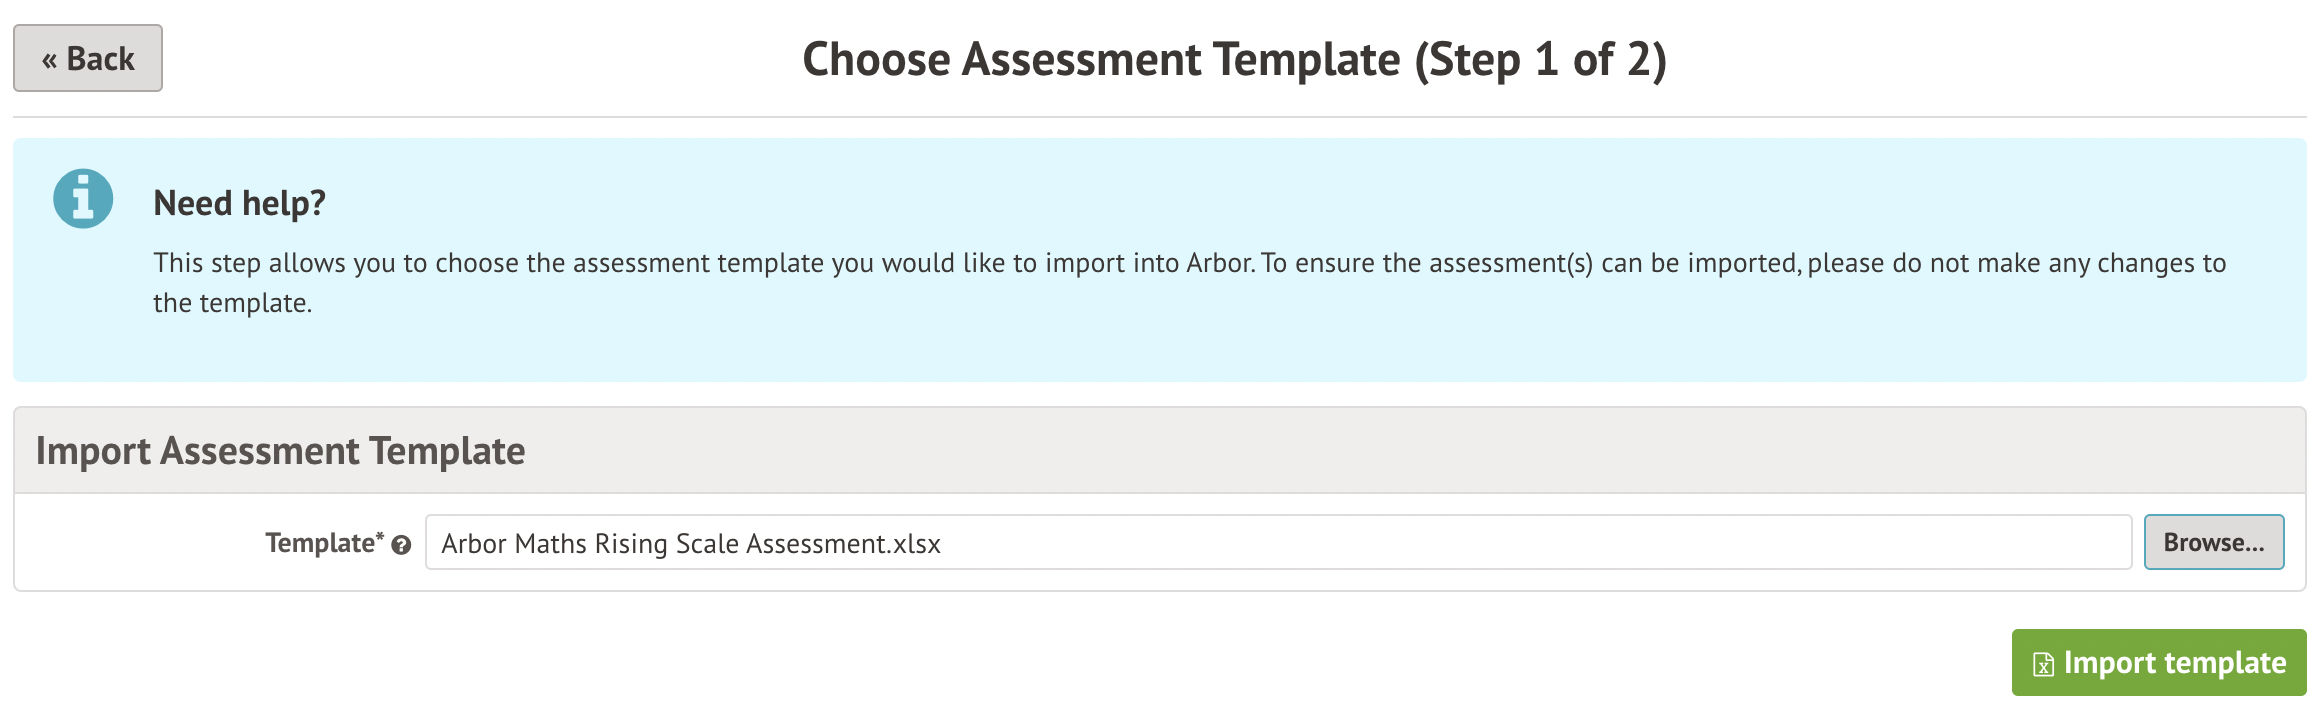Click the Template field help question-mark icon

402,545
